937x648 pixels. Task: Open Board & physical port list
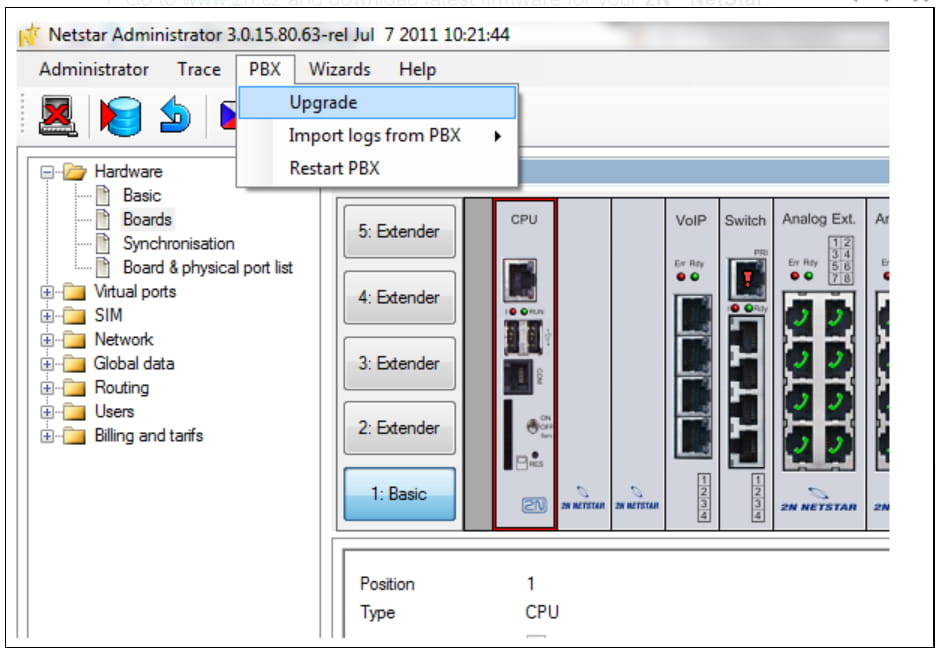point(207,267)
